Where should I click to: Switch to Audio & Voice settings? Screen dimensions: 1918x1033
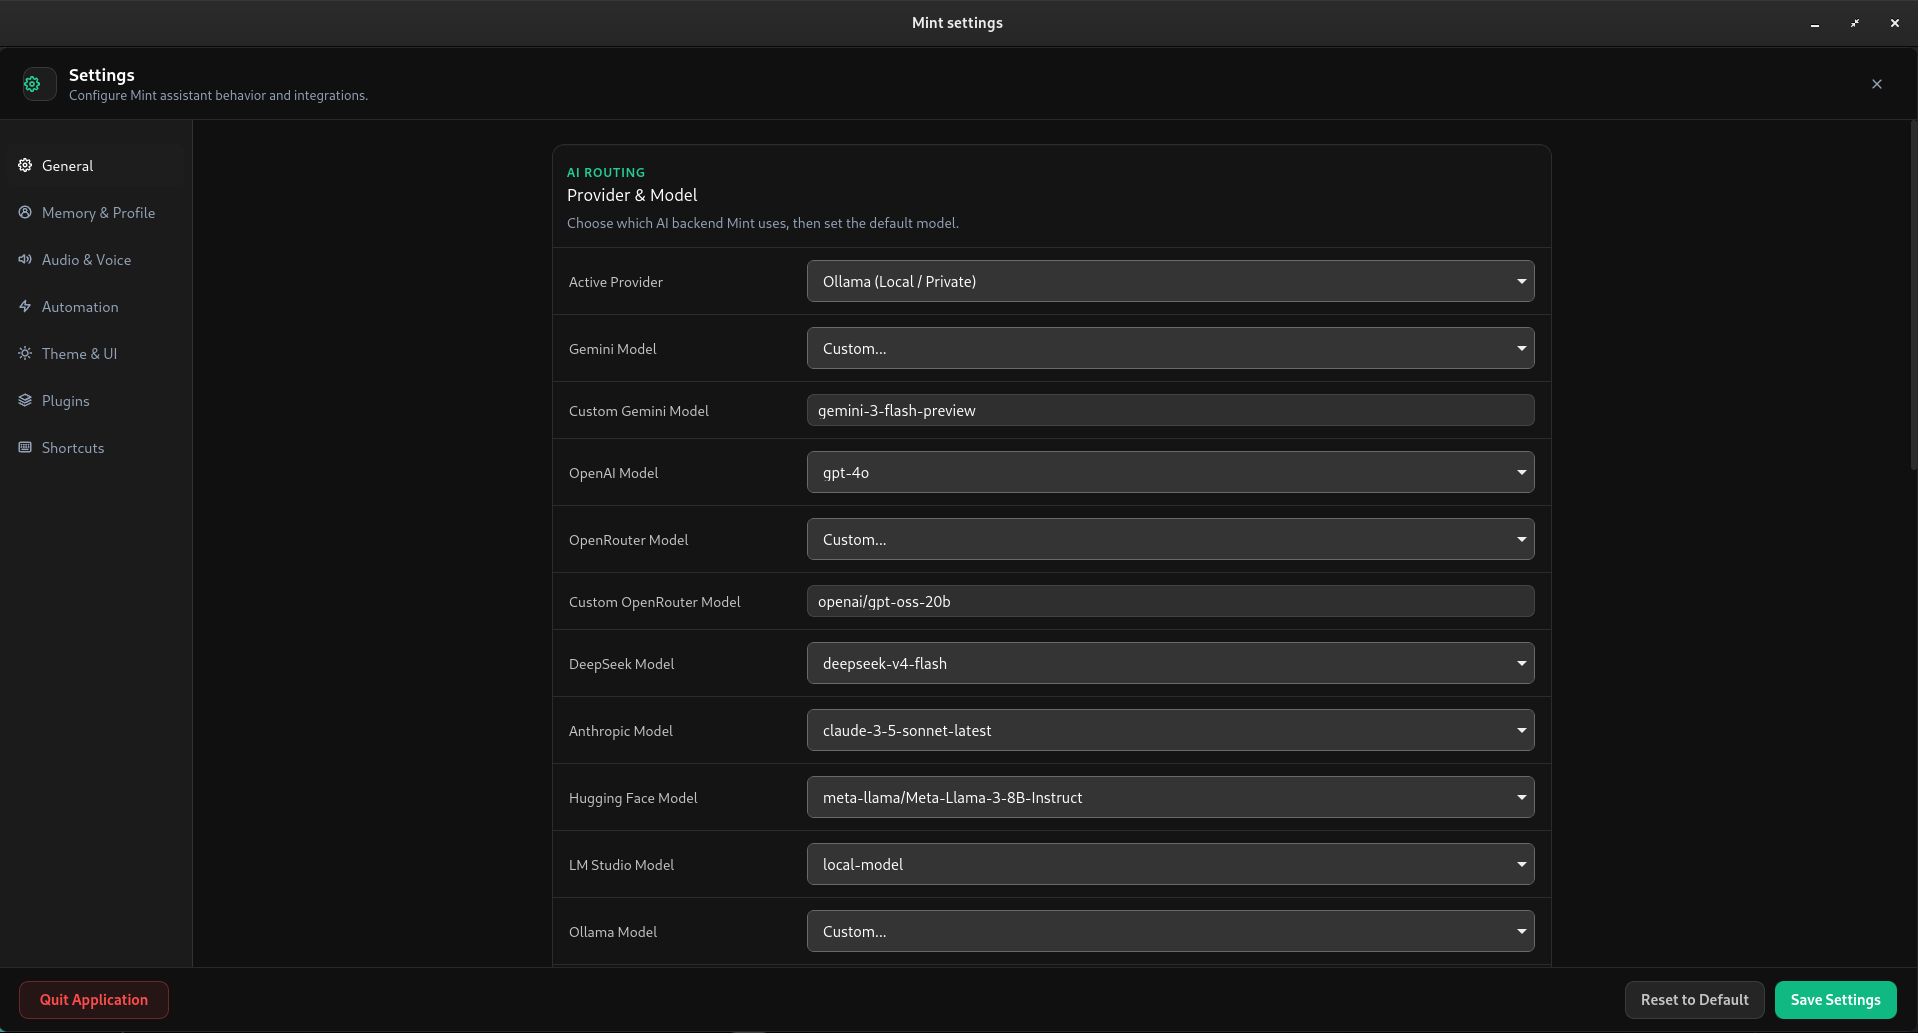[96, 259]
